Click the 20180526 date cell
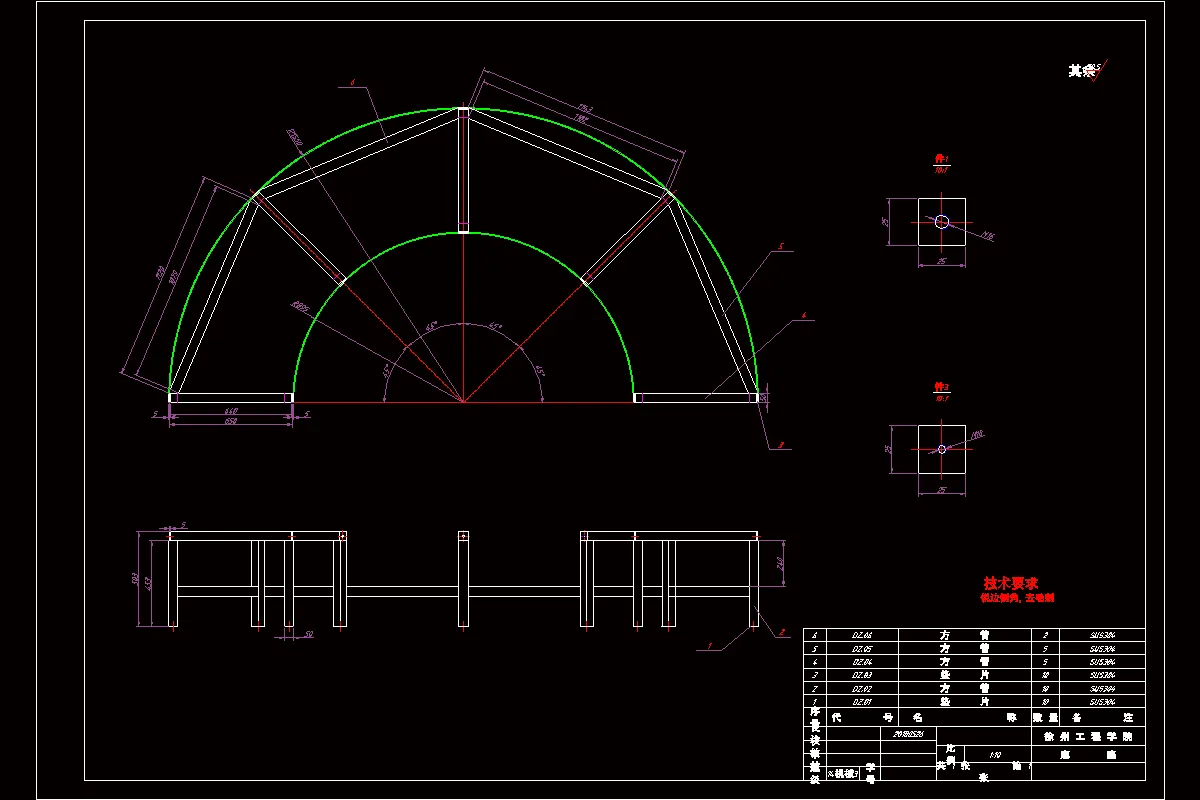Viewport: 1200px width, 800px height. [x=908, y=733]
